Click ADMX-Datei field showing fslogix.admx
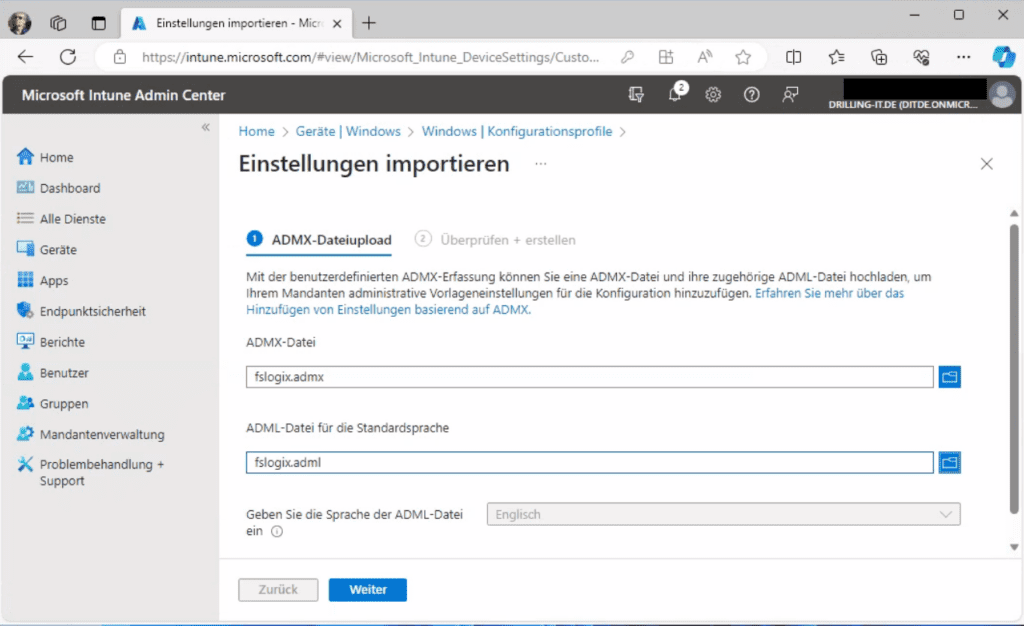This screenshot has height=626, width=1024. [x=590, y=377]
